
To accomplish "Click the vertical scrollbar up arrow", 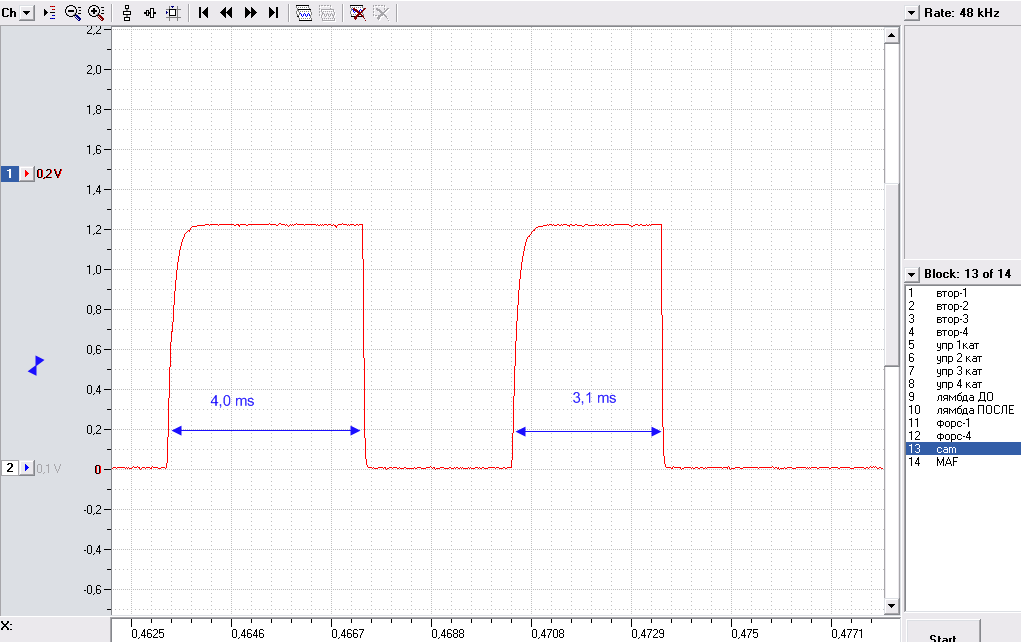I will pos(891,35).
